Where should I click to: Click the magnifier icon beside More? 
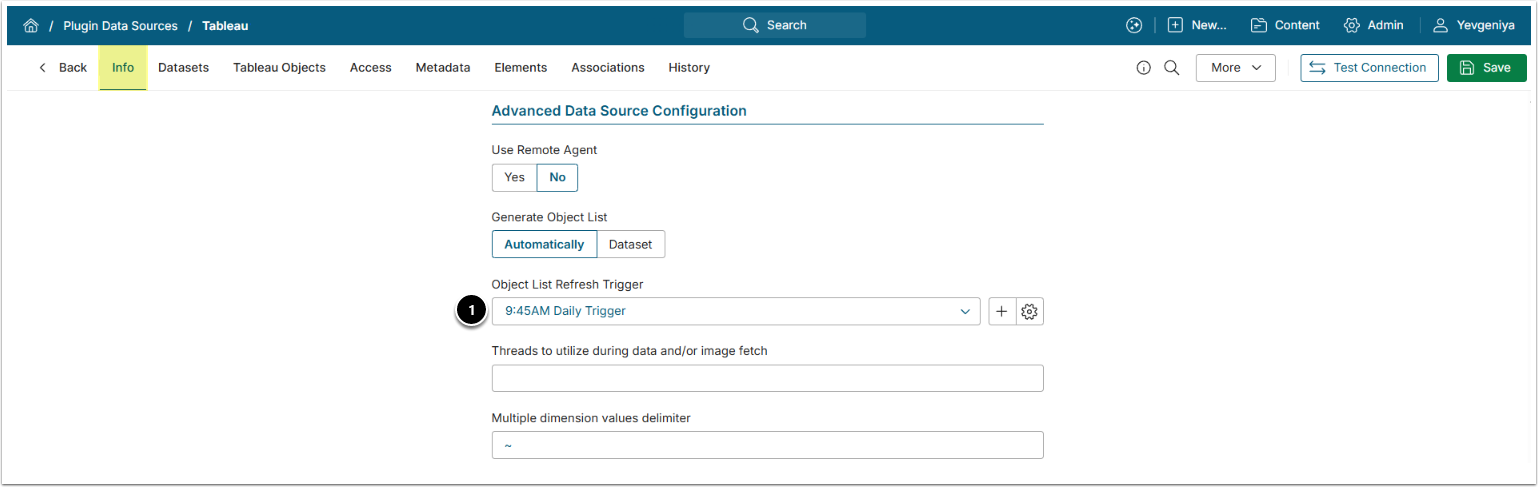pyautogui.click(x=1172, y=68)
